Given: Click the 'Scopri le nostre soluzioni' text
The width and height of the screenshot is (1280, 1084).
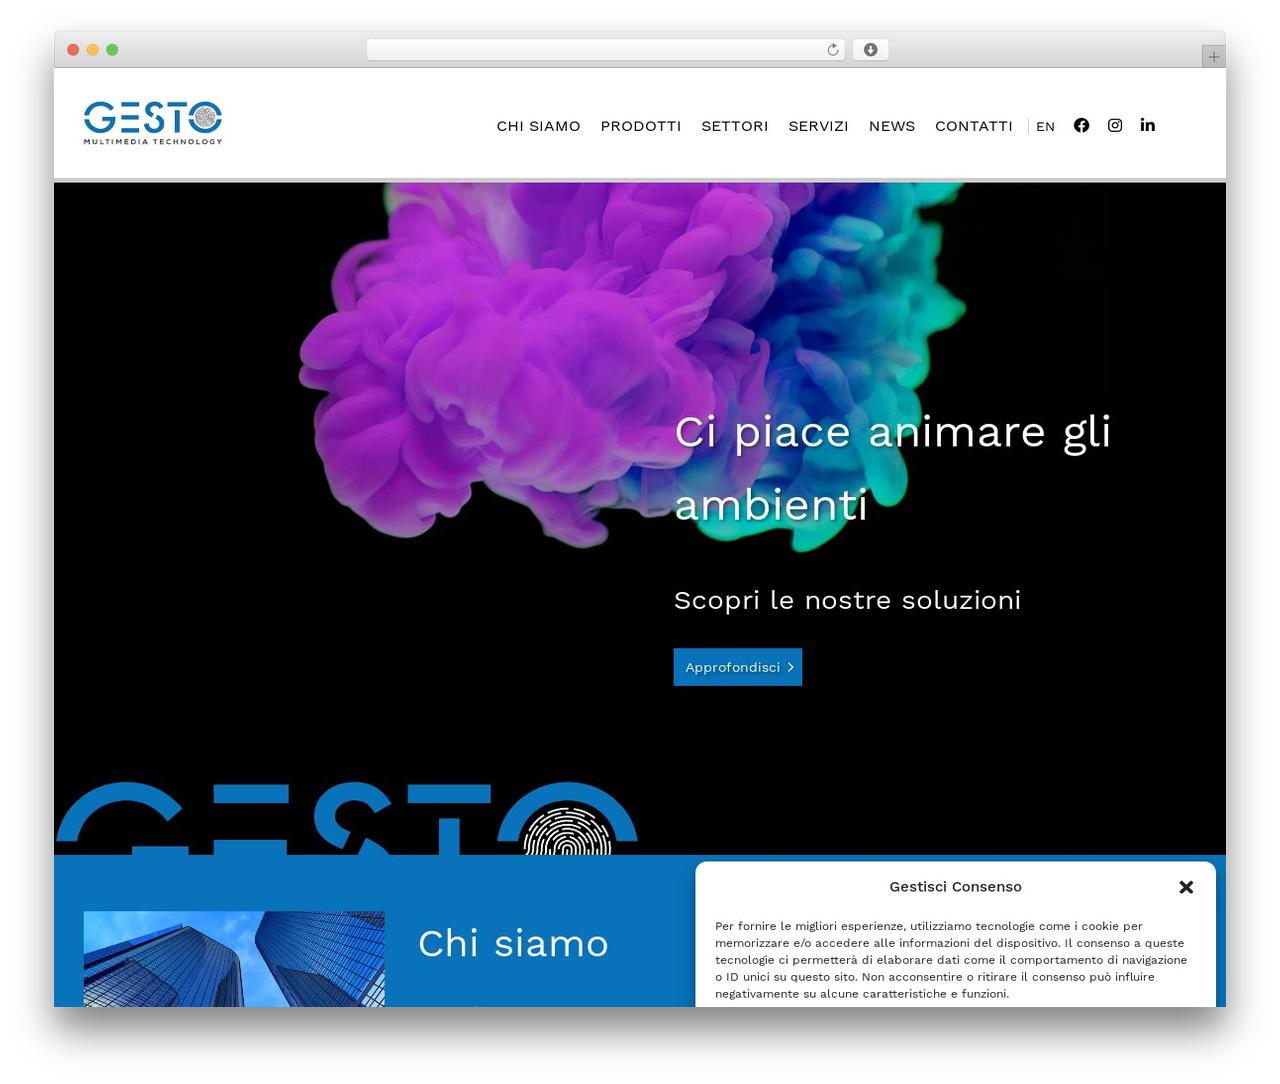Looking at the screenshot, I should 848,600.
